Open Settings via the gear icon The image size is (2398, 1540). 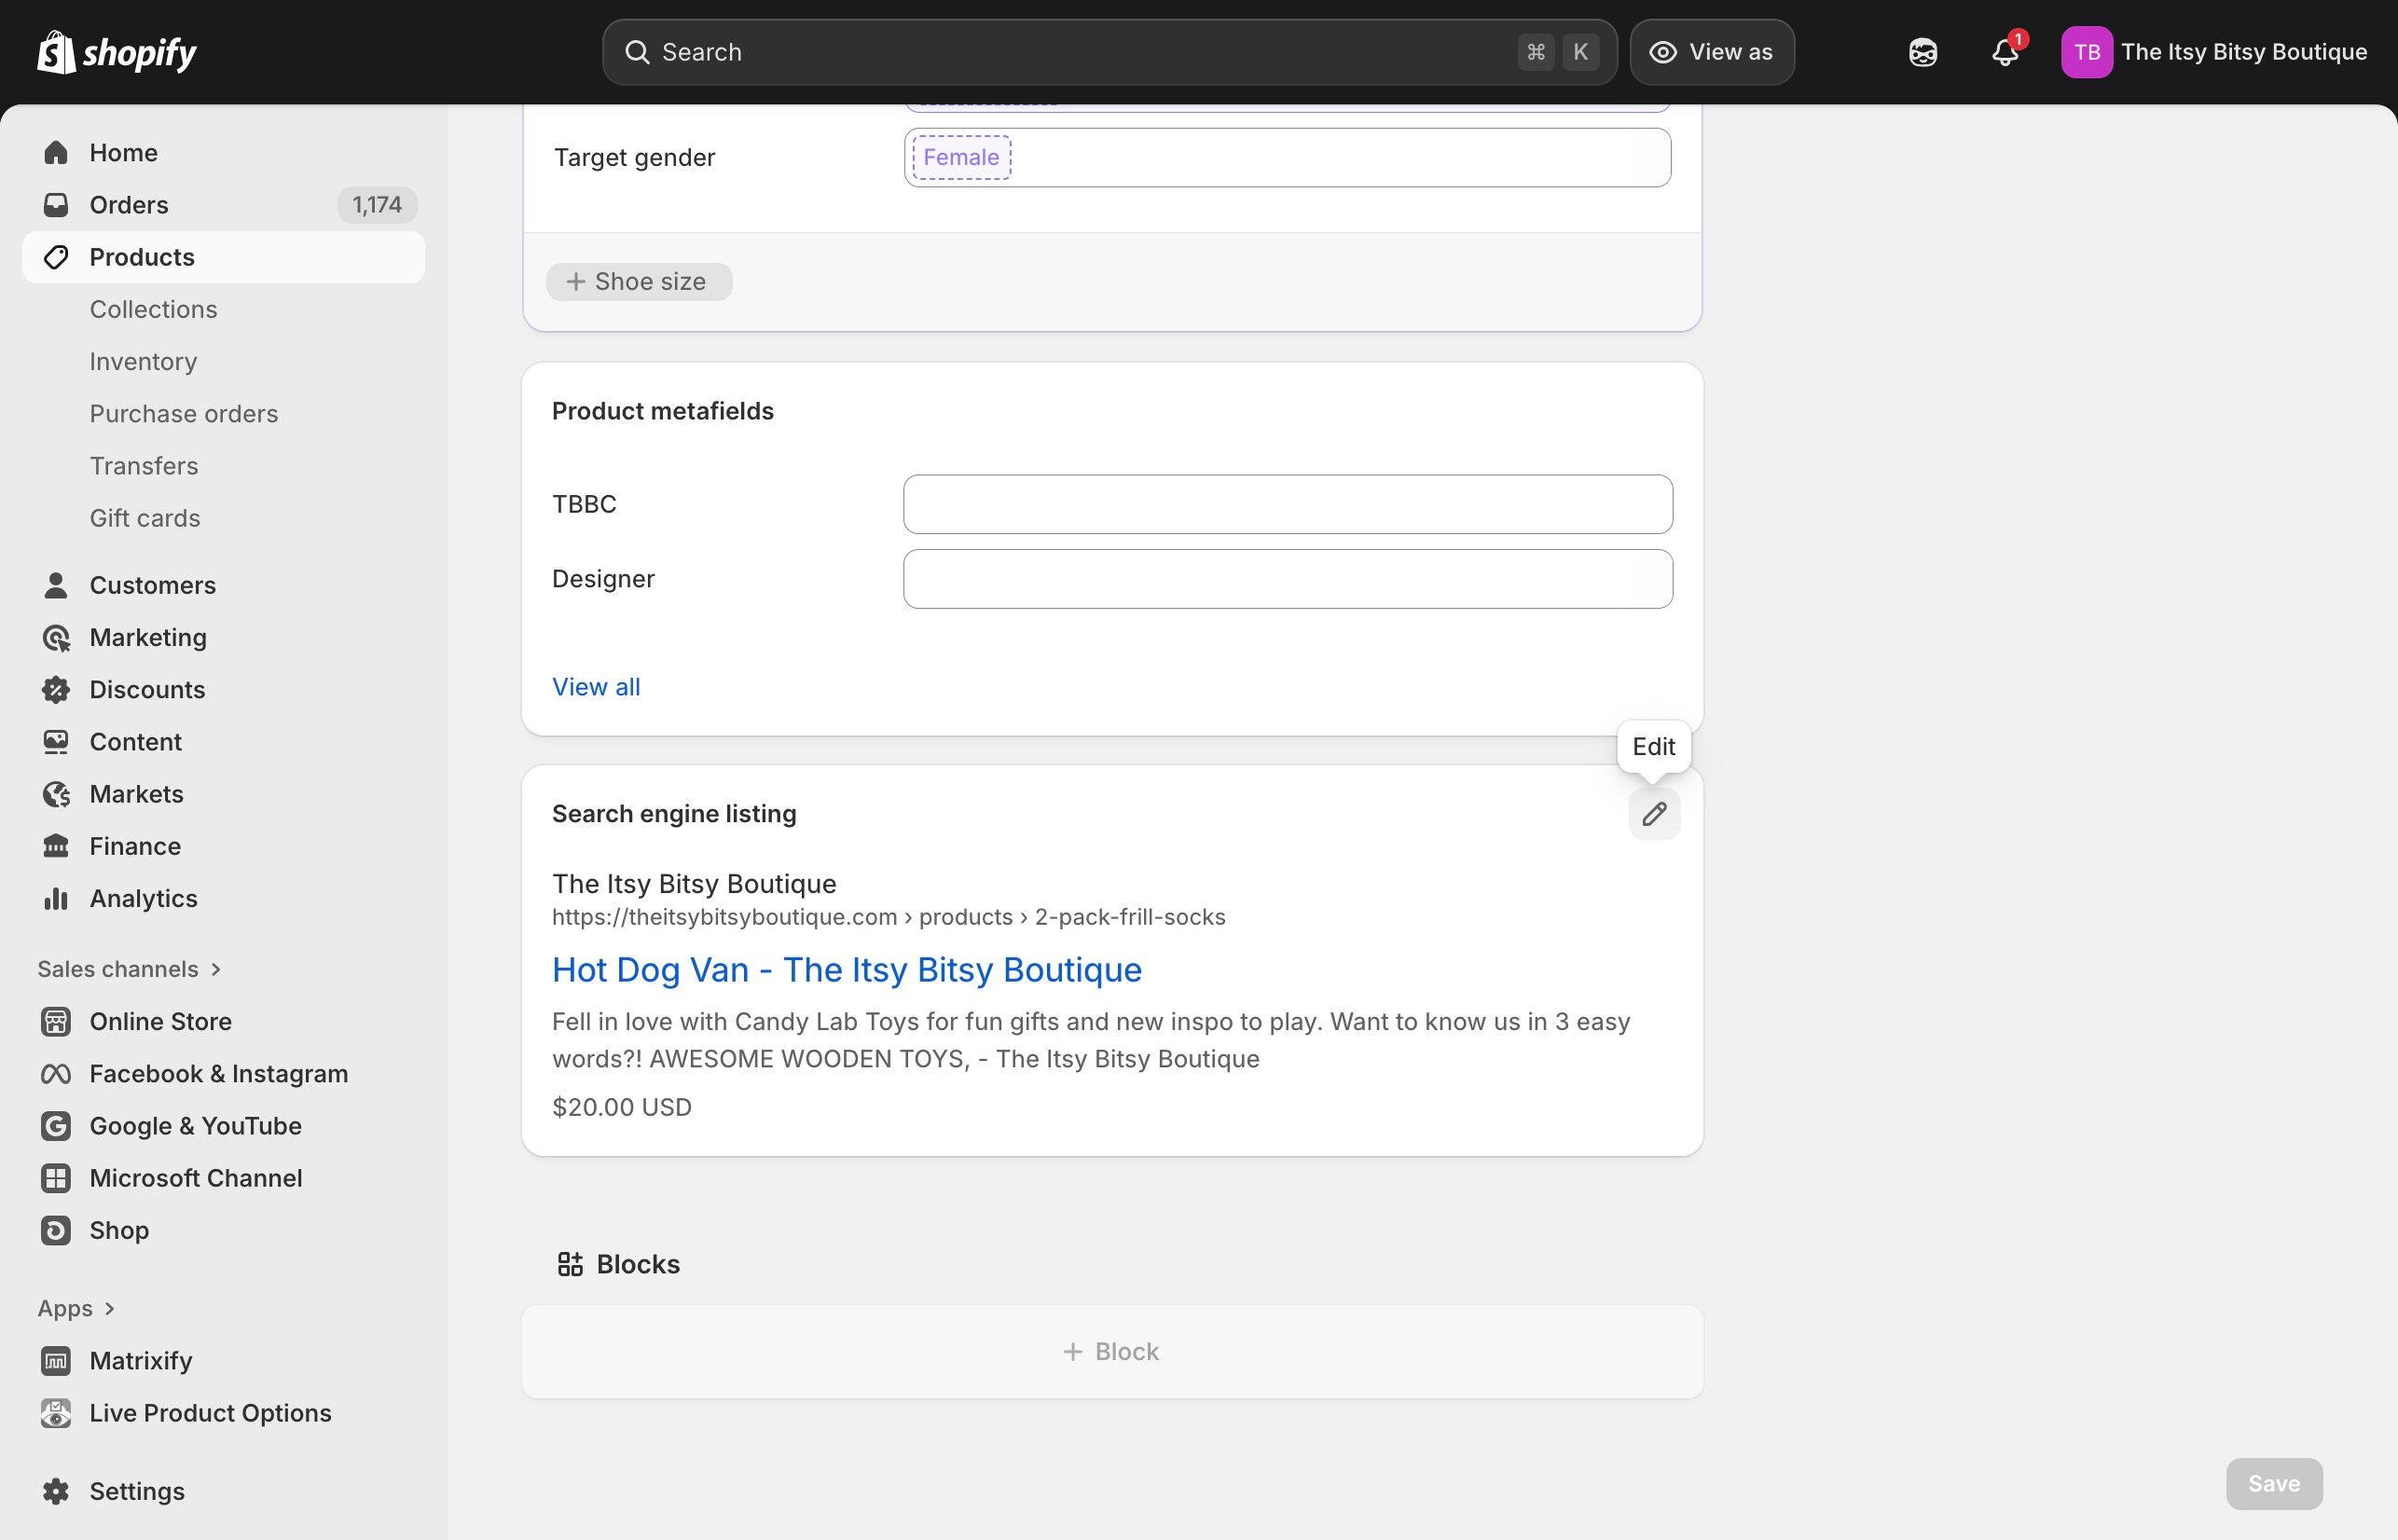click(x=56, y=1490)
